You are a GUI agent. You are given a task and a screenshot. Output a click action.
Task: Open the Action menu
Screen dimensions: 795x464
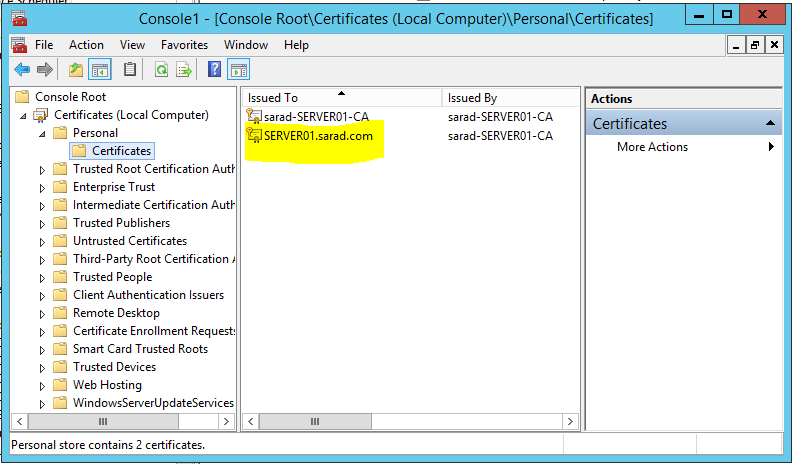tap(86, 45)
